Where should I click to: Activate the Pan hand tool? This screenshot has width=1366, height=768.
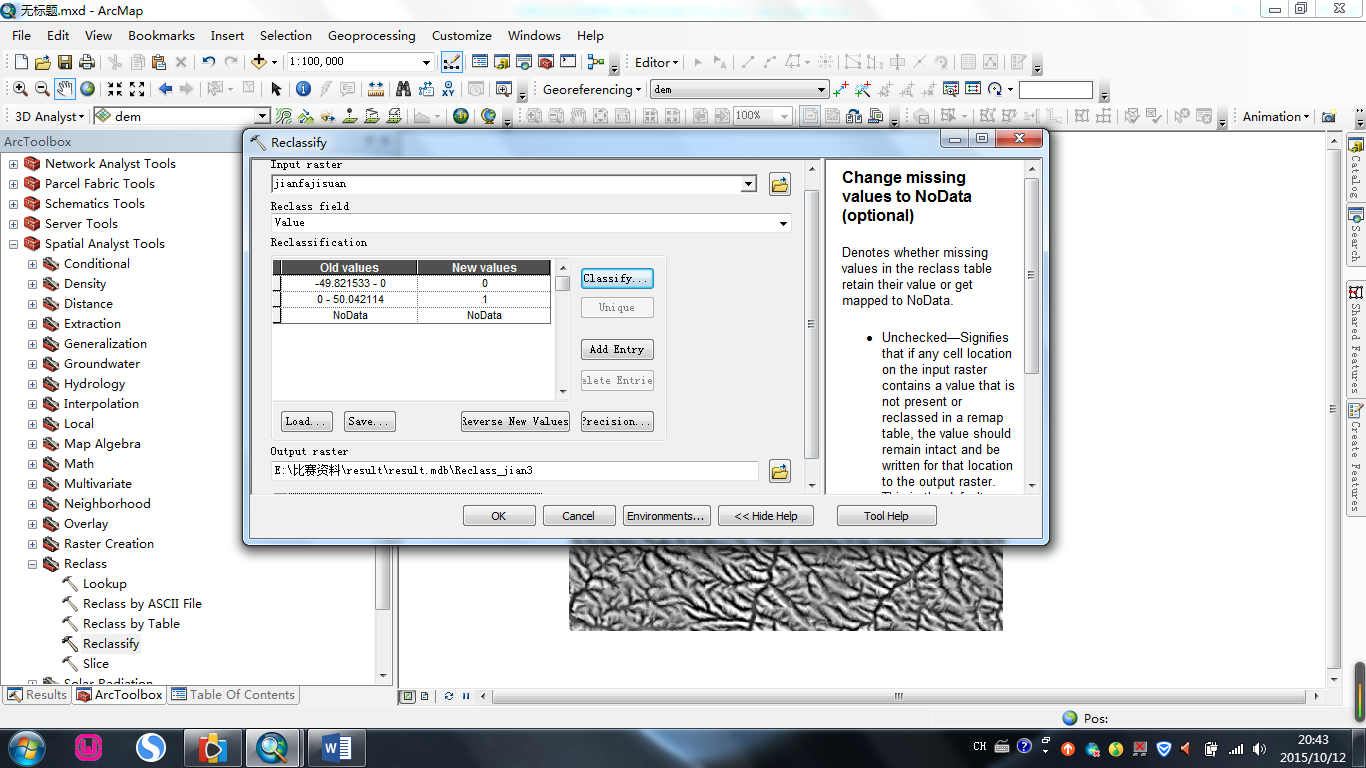tap(64, 89)
